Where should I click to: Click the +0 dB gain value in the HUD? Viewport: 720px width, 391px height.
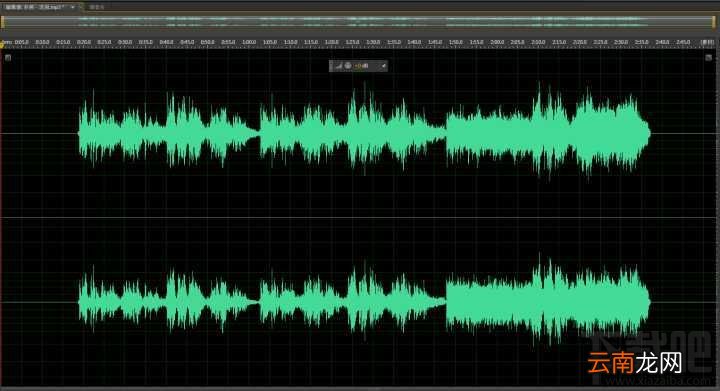[361, 66]
